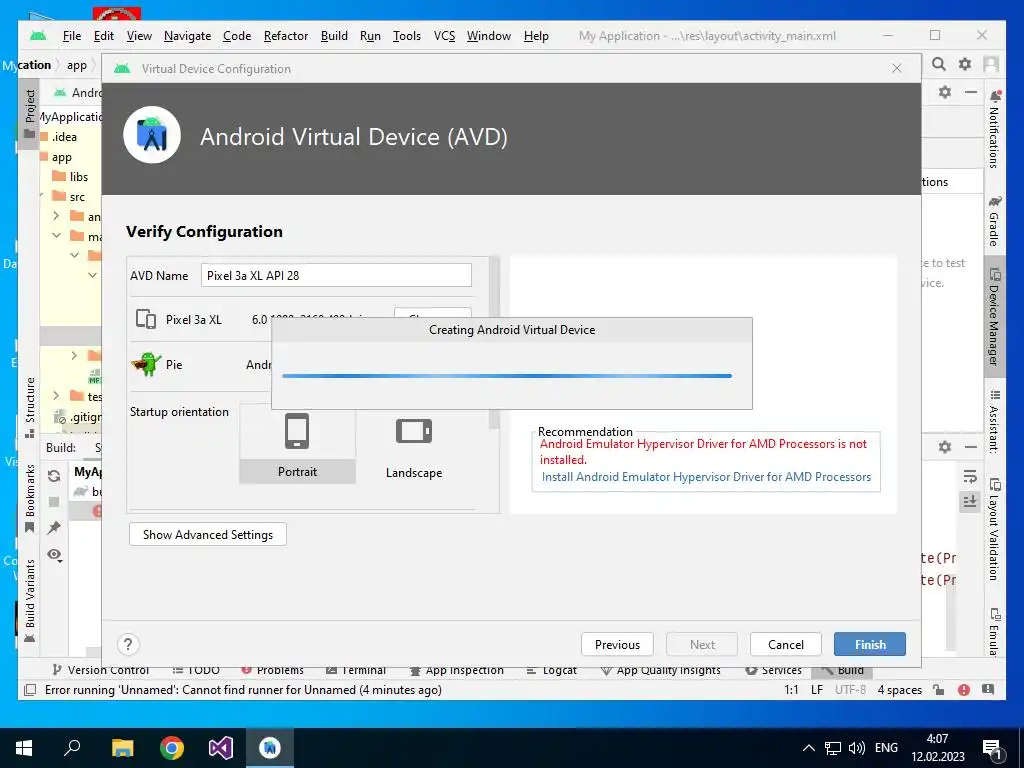Install Android Emulator Hypervisor Driver link
Viewport: 1024px width, 768px height.
706,477
